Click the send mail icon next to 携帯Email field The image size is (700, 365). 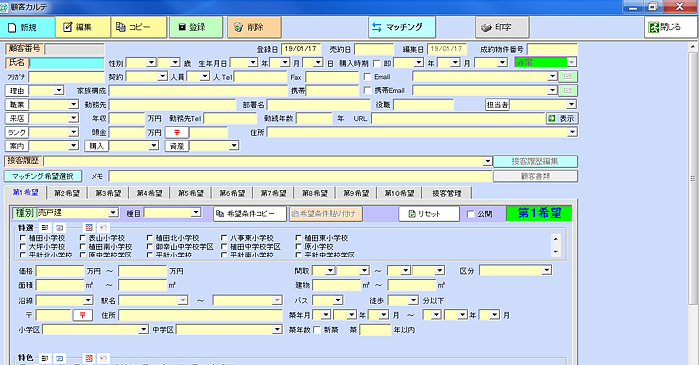(x=568, y=90)
